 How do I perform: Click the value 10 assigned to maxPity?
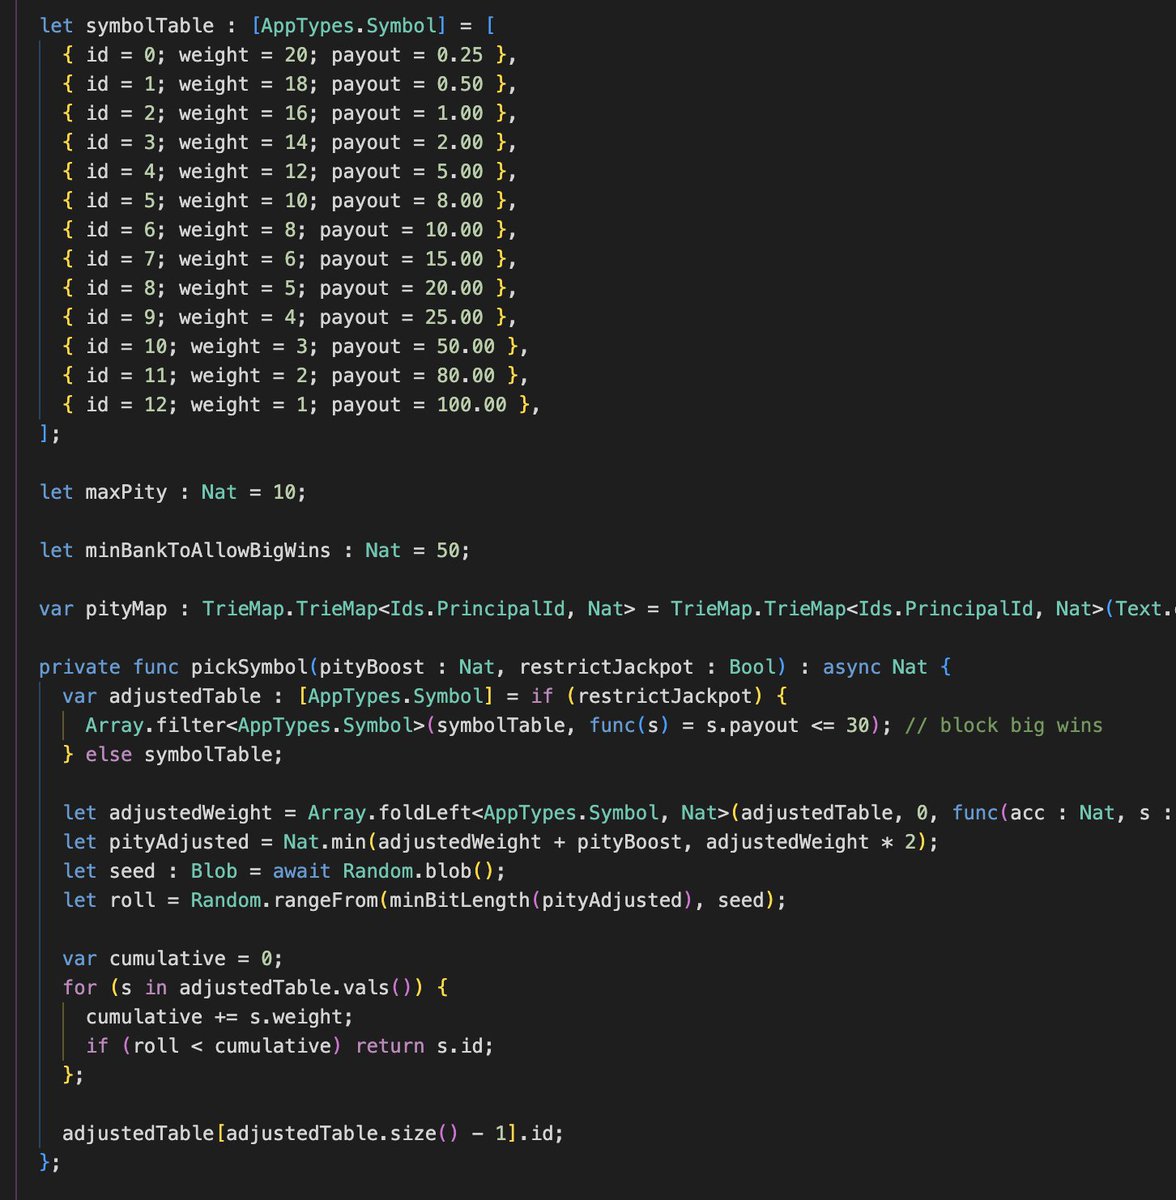point(284,492)
